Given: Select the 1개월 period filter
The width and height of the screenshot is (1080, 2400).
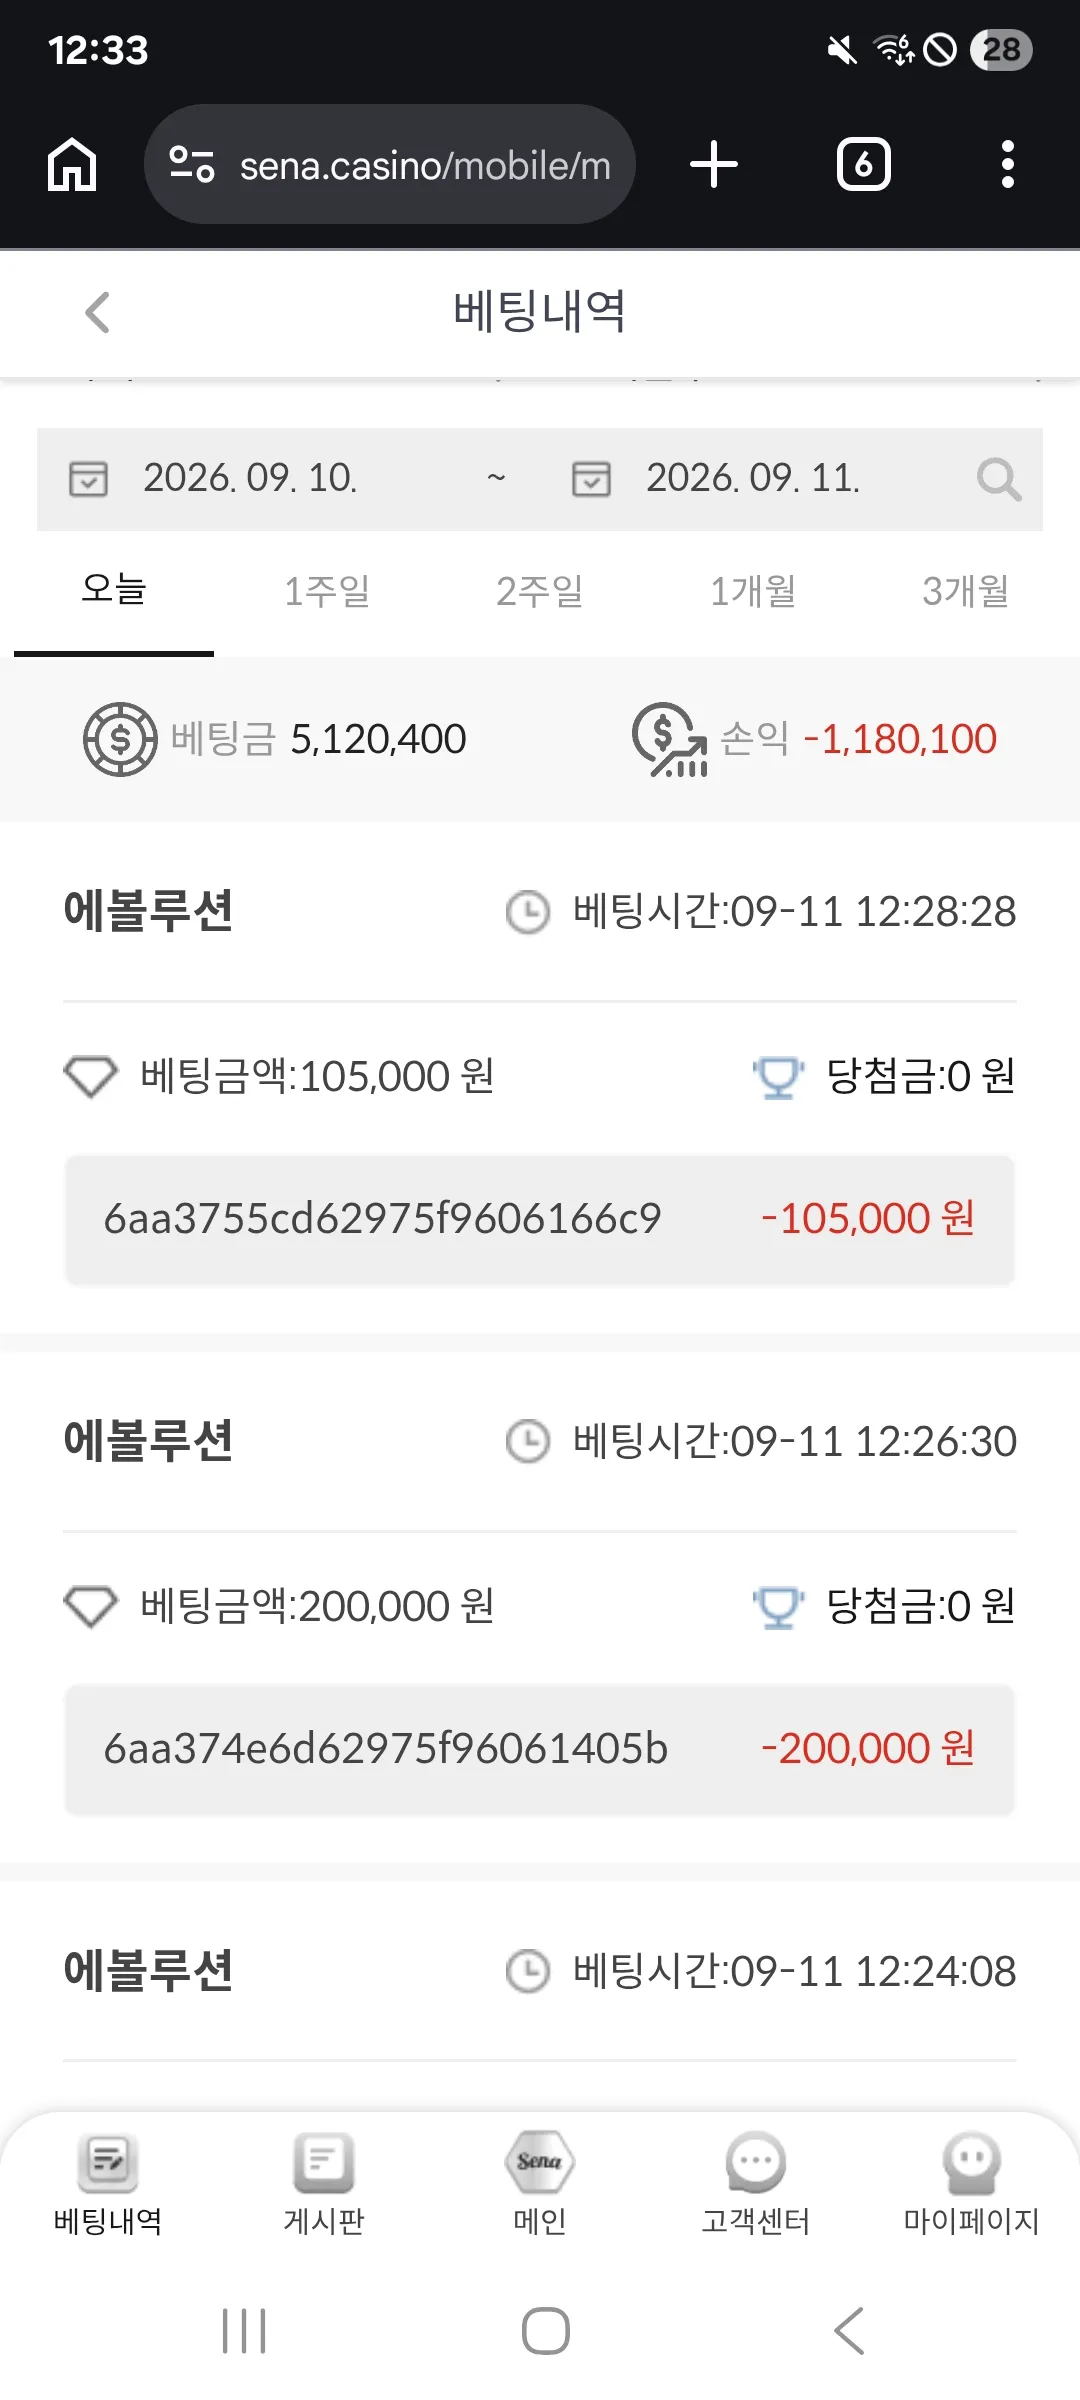Looking at the screenshot, I should (753, 591).
